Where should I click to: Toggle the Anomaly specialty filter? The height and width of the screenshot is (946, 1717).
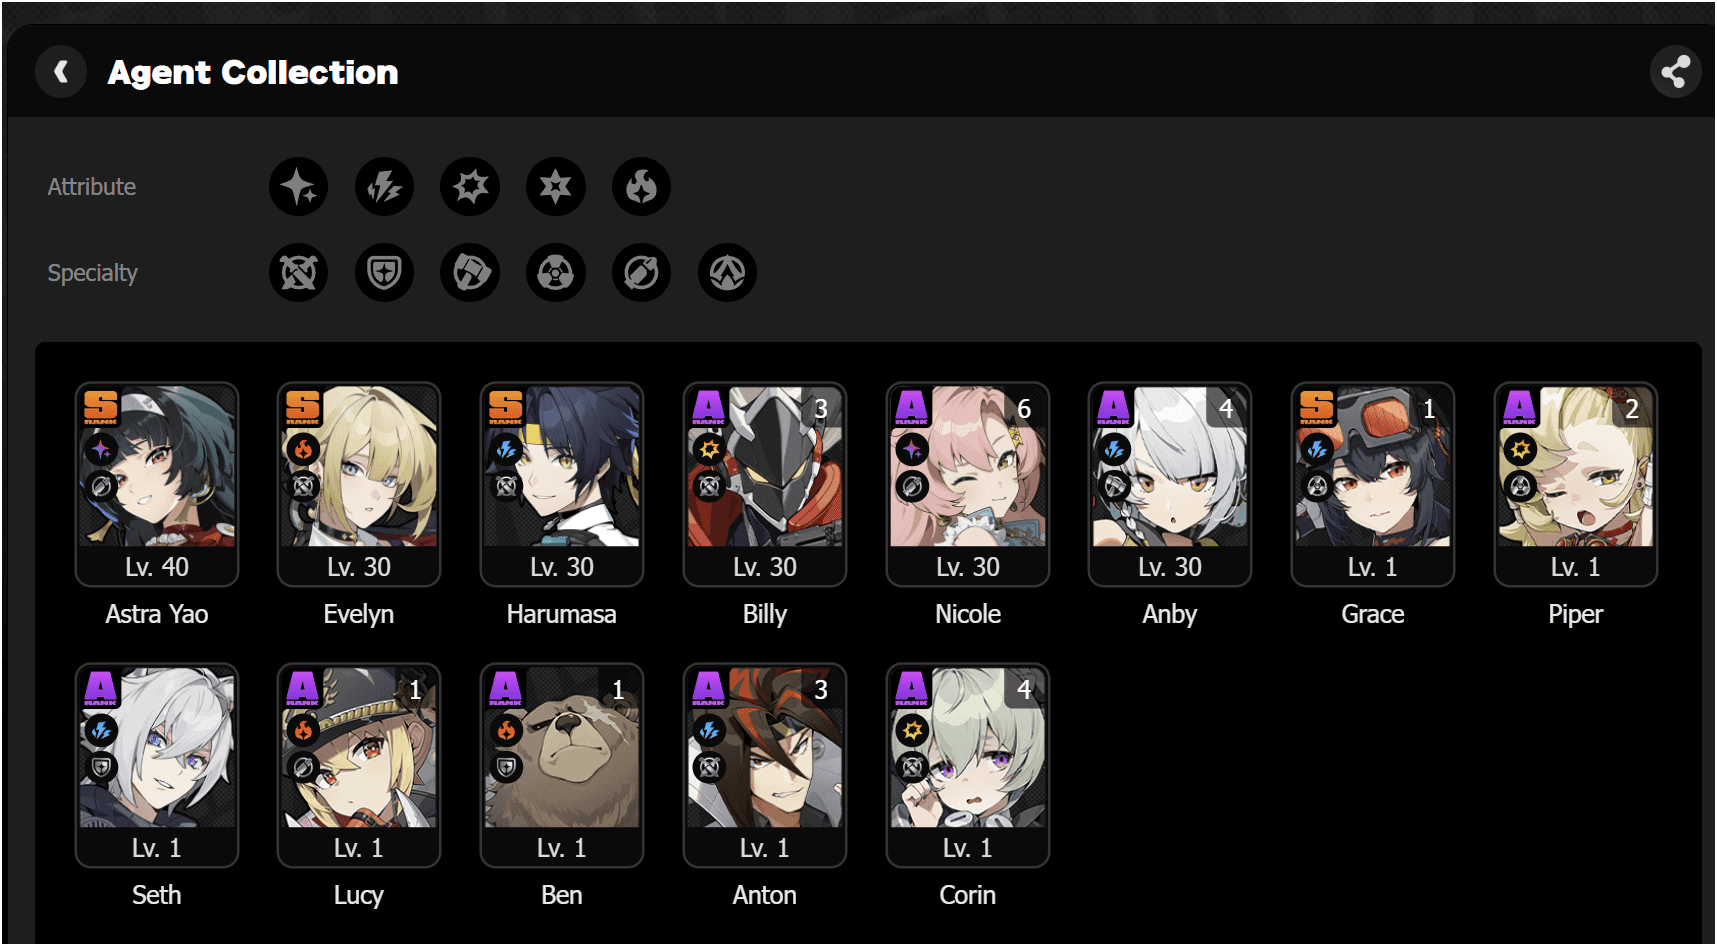coord(556,273)
